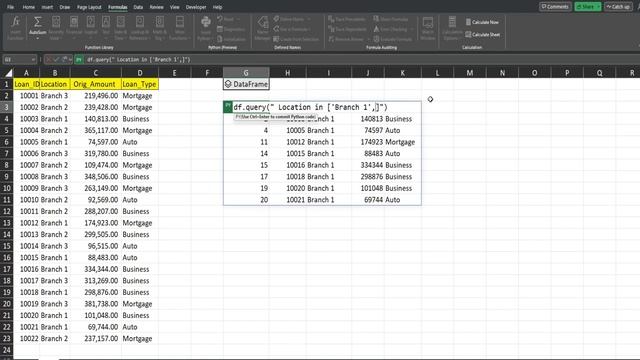This screenshot has width=640, height=360.
Task: Select the Formulas tab
Action: [118, 7]
